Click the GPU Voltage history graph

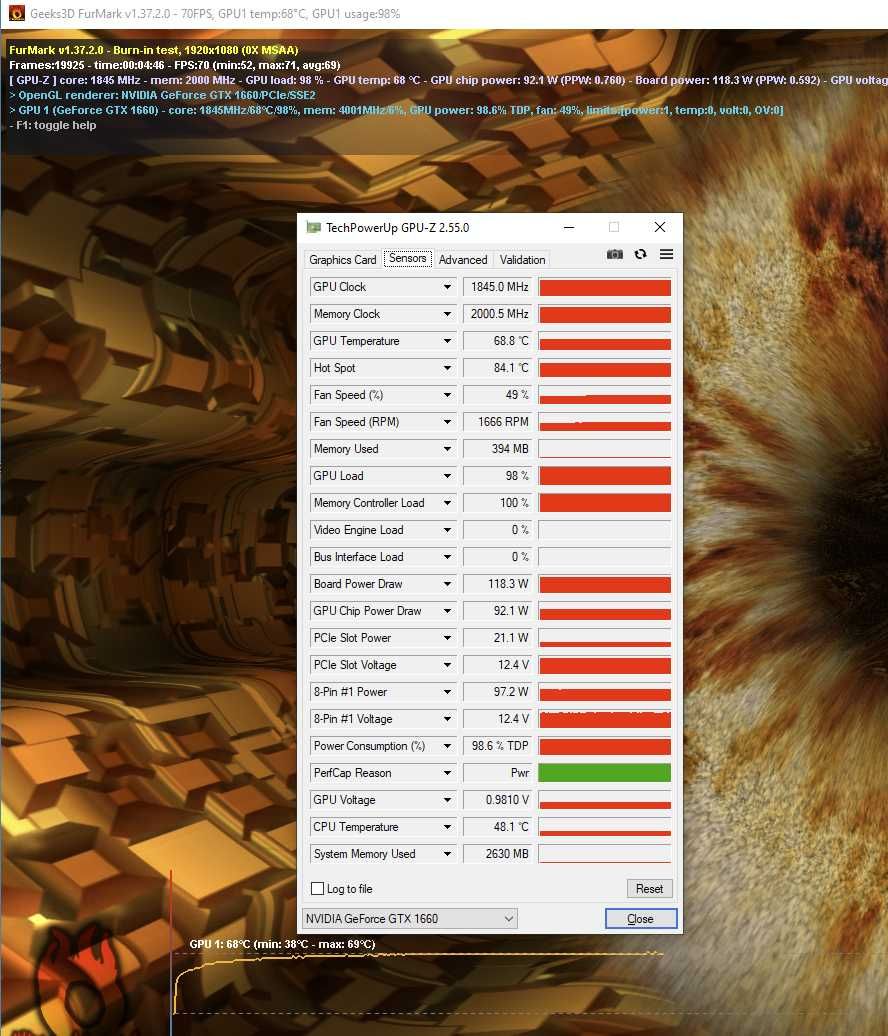click(x=605, y=800)
